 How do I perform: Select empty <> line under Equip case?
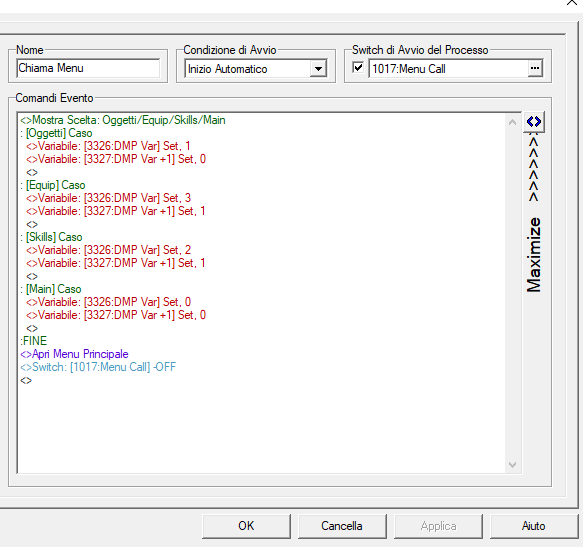(32, 224)
